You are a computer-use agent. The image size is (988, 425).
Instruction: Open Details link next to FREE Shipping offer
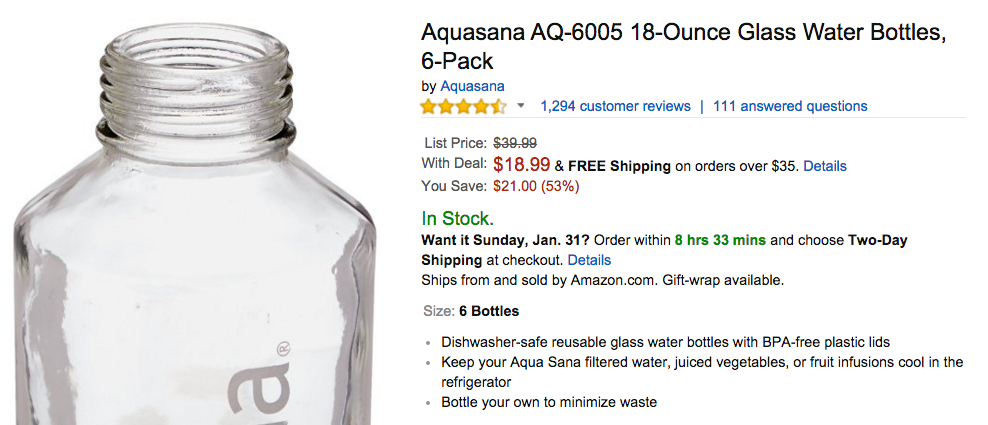(825, 165)
